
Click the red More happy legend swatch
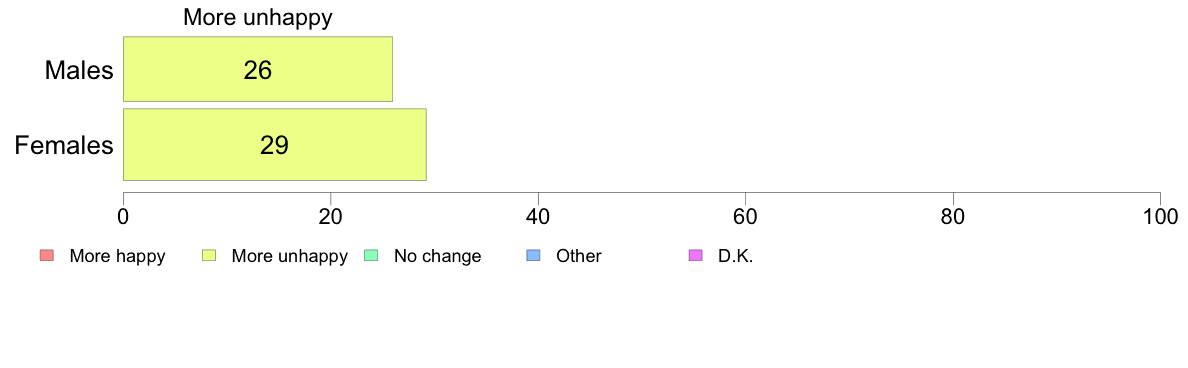point(45,256)
